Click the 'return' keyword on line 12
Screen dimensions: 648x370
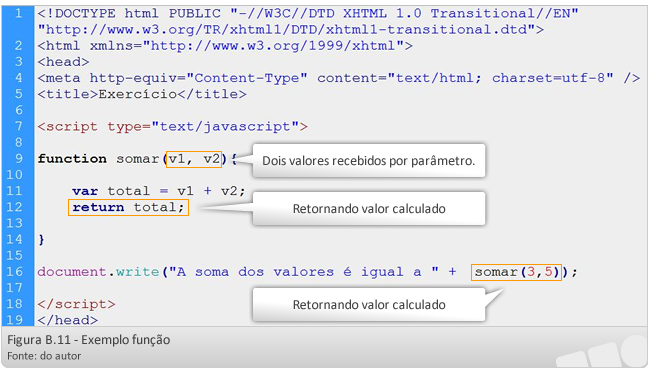click(98, 207)
